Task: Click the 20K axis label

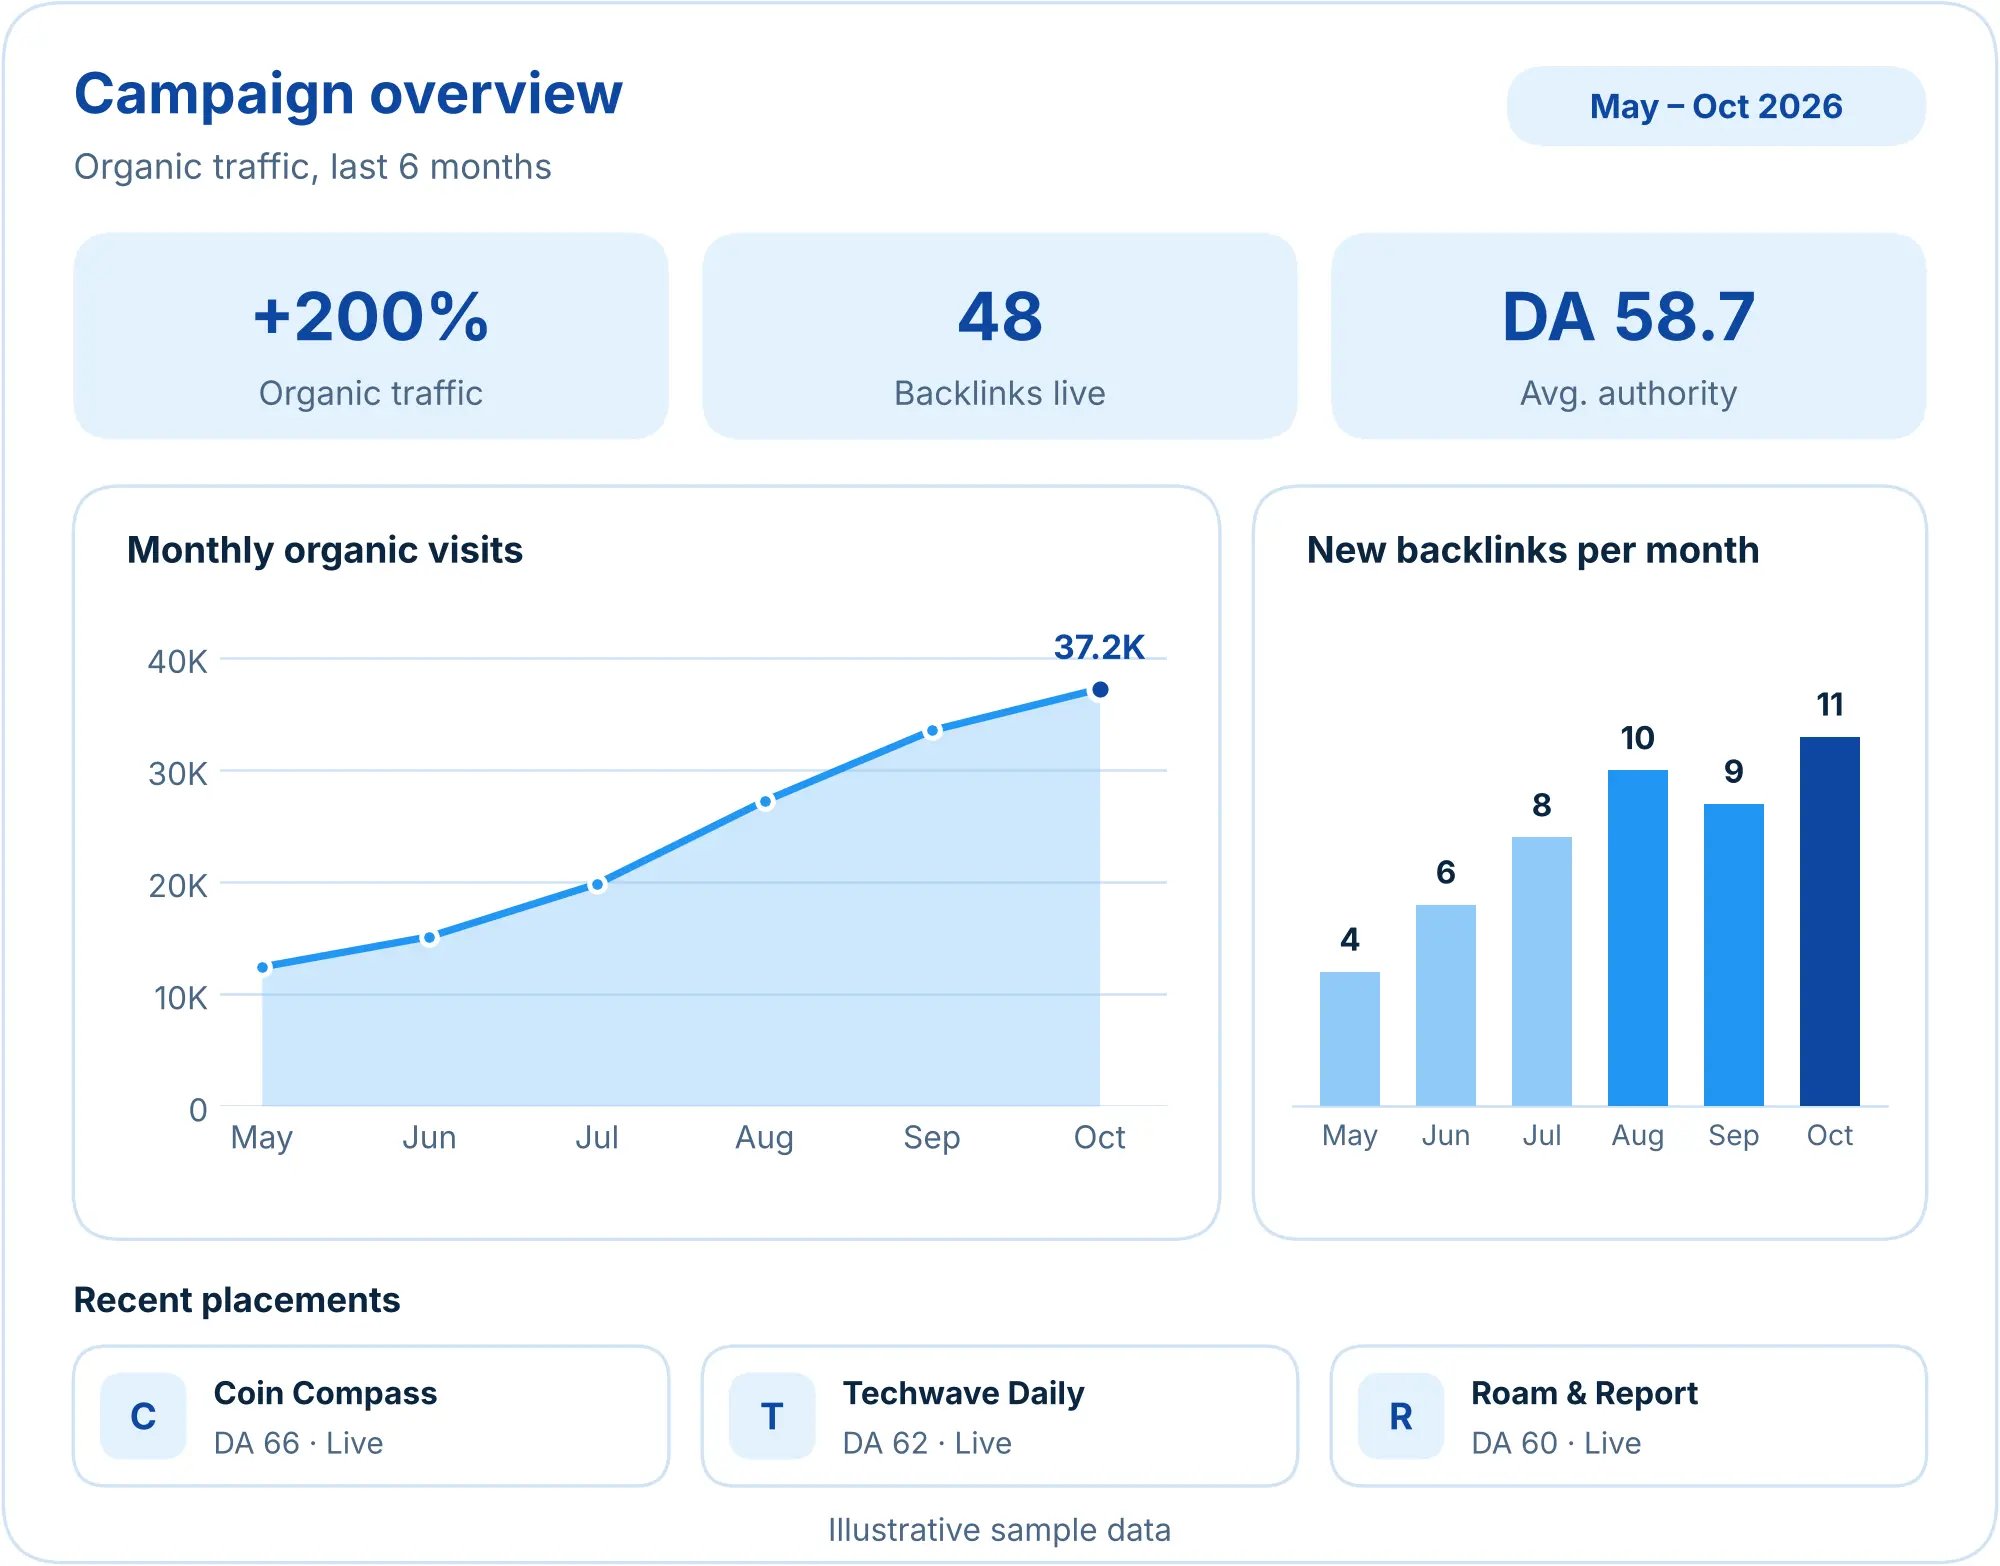Action: (x=178, y=885)
